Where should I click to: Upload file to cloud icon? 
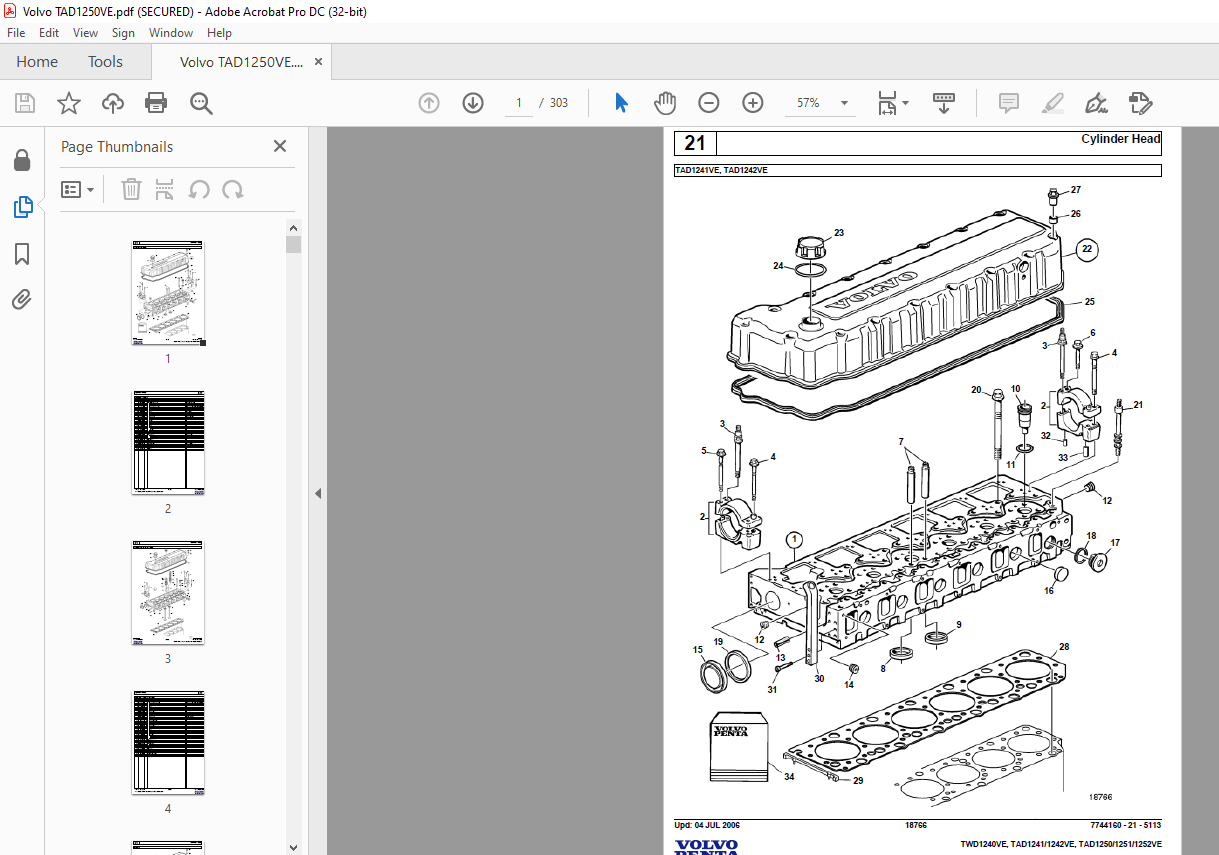112,103
